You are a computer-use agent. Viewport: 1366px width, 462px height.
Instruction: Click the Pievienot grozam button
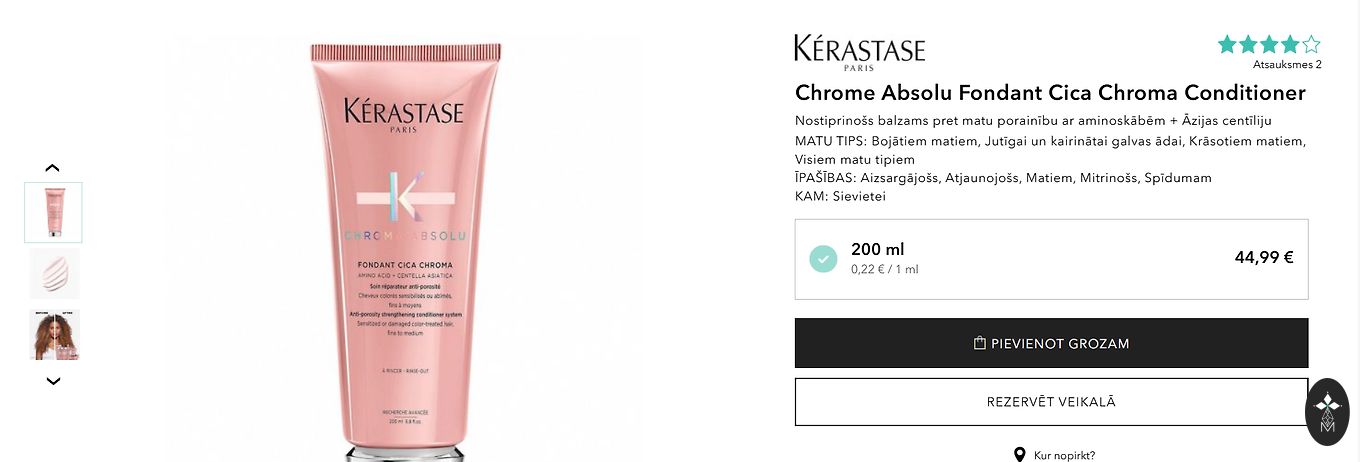1051,343
